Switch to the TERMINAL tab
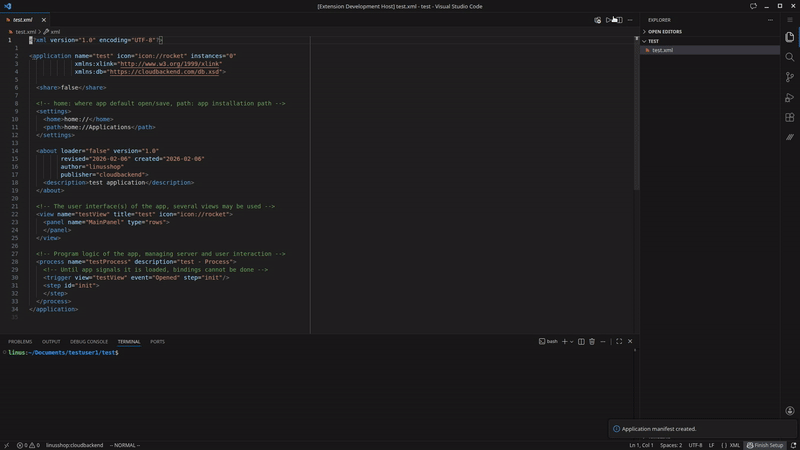 tap(129, 341)
